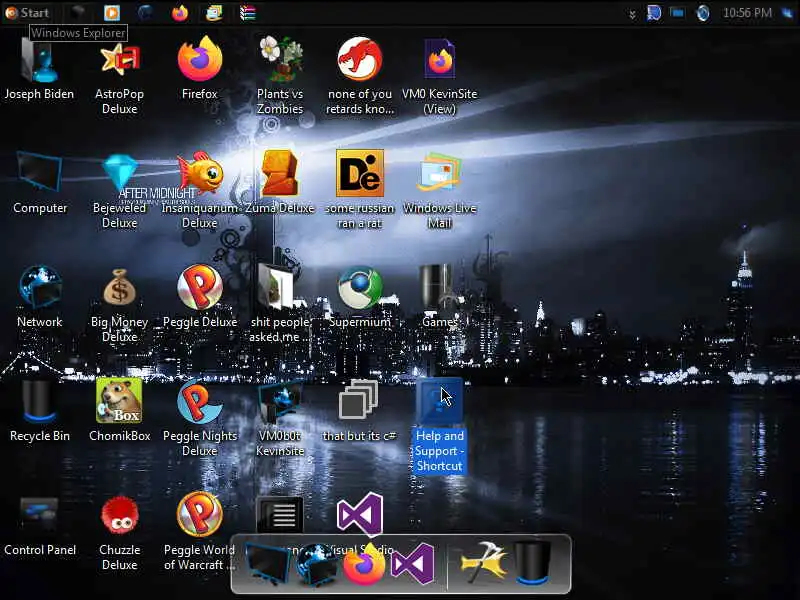Viewport: 800px width, 600px height.
Task: Select the Recycle Bin desktop icon
Action: click(x=40, y=411)
